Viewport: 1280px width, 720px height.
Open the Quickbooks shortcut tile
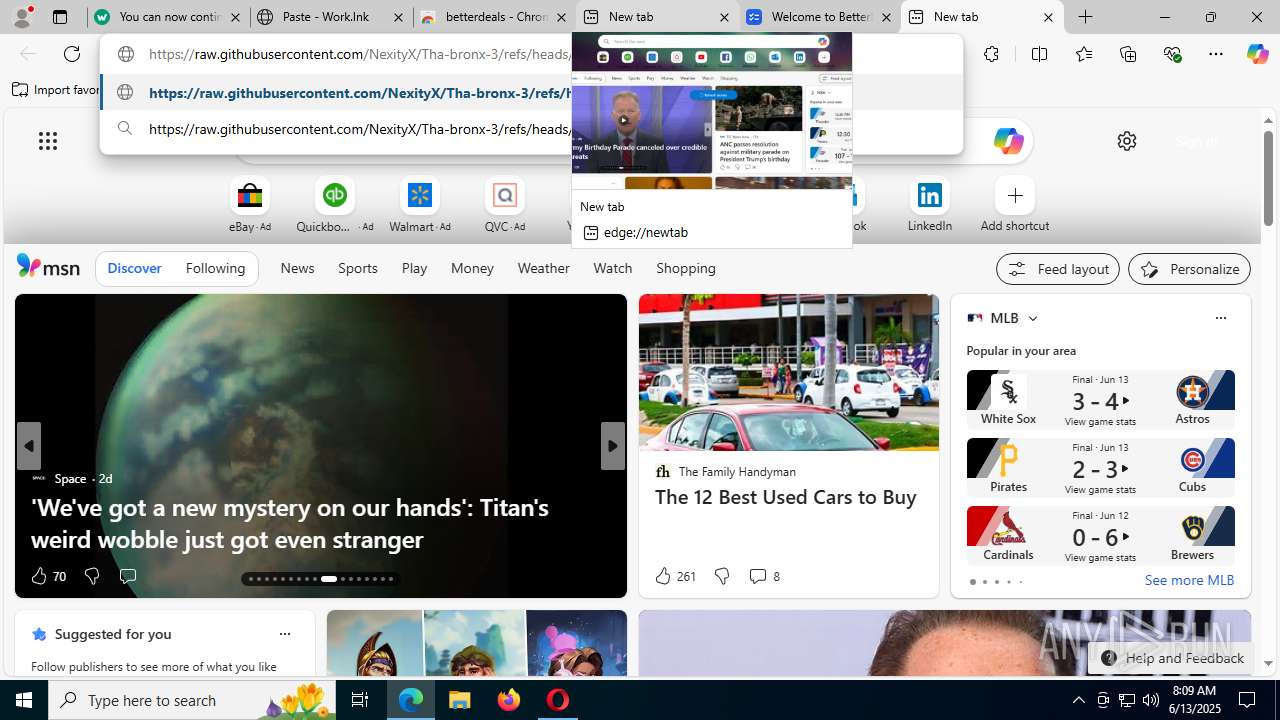(x=335, y=204)
